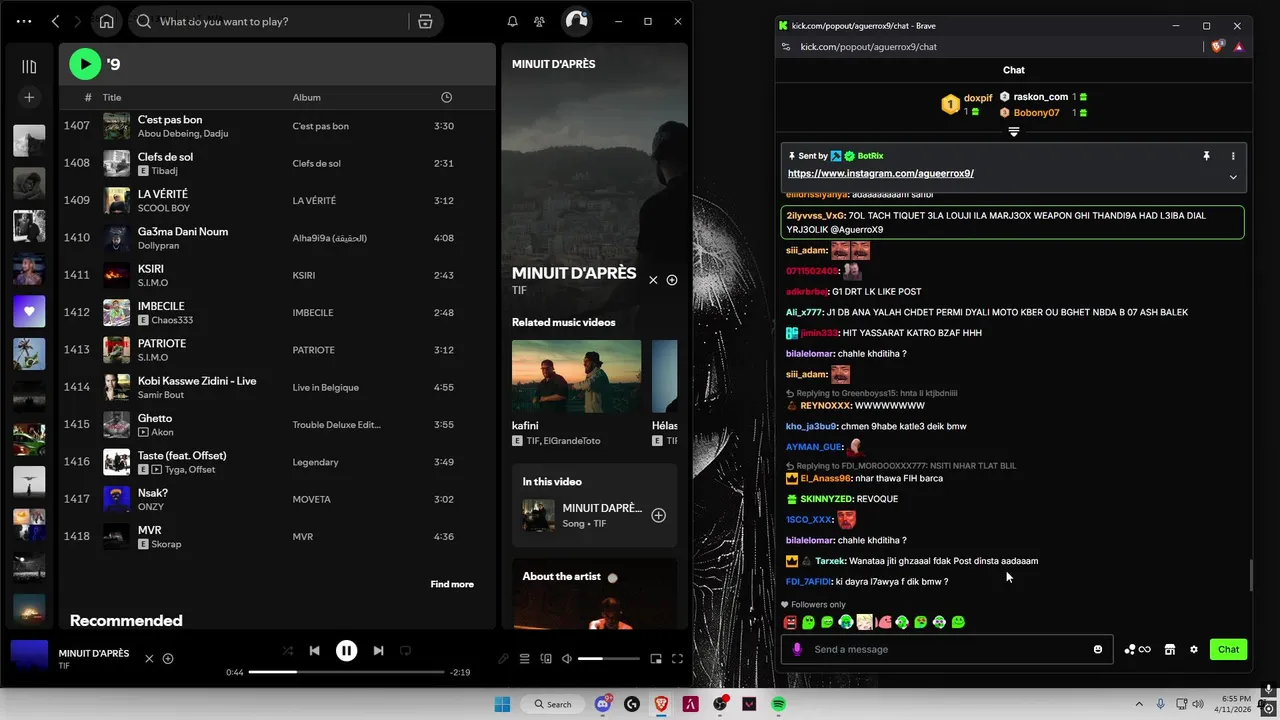Screen dimensions: 1280x720
Task: Skip to the next track
Action: [x=378, y=650]
